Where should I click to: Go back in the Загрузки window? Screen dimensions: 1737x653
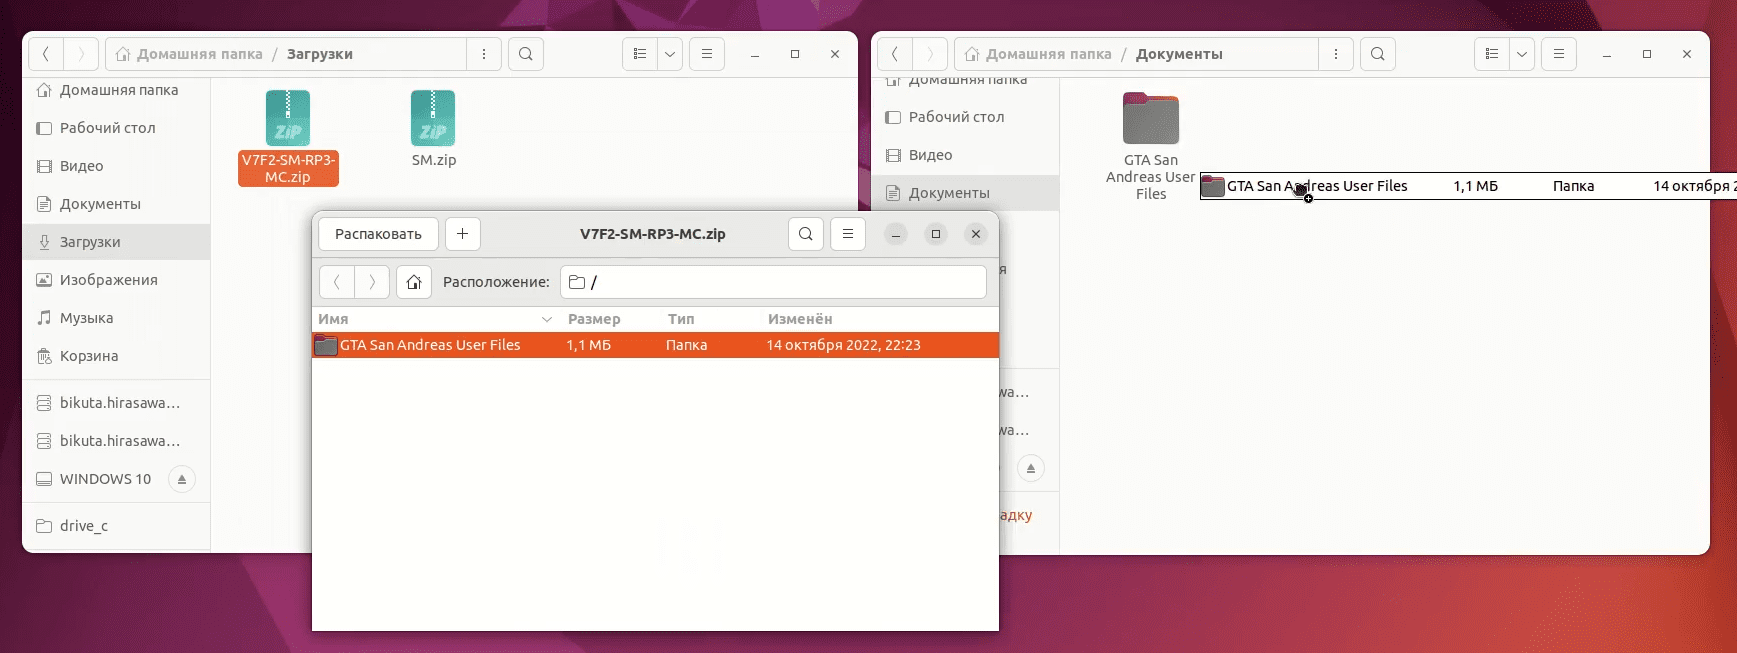[x=46, y=54]
